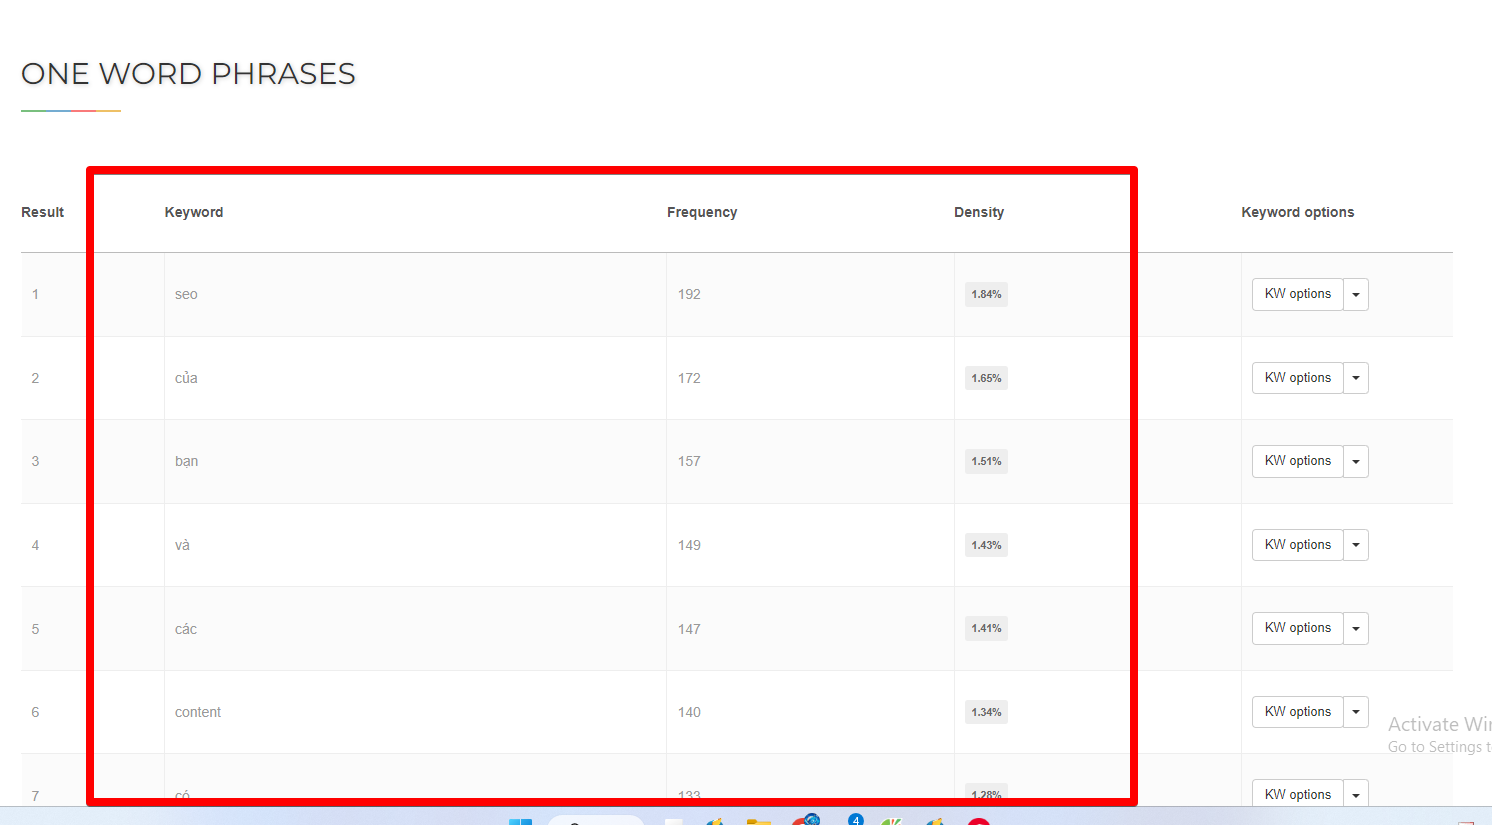Click density badge 1.43%
Screen dimensions: 1492x825
(986, 545)
